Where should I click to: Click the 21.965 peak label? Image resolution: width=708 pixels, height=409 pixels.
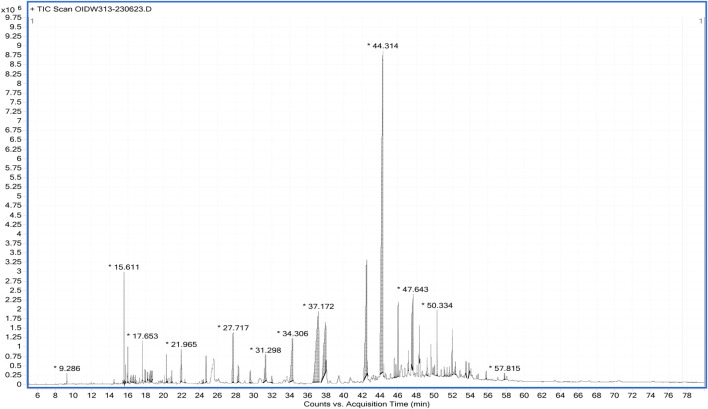(183, 344)
